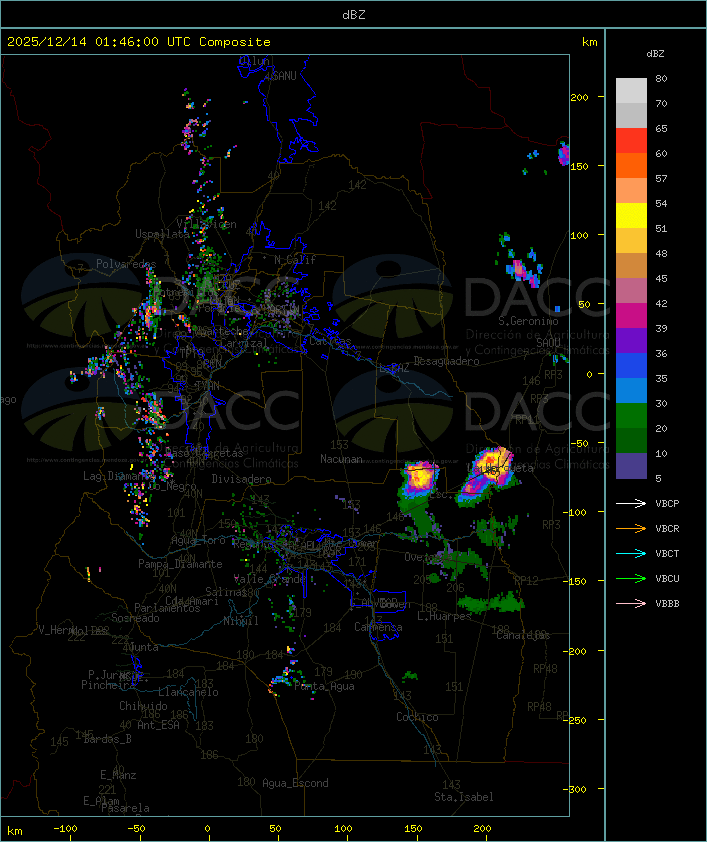
Task: Select the light blue 30-35 dBZ swatch
Action: pyautogui.click(x=631, y=390)
